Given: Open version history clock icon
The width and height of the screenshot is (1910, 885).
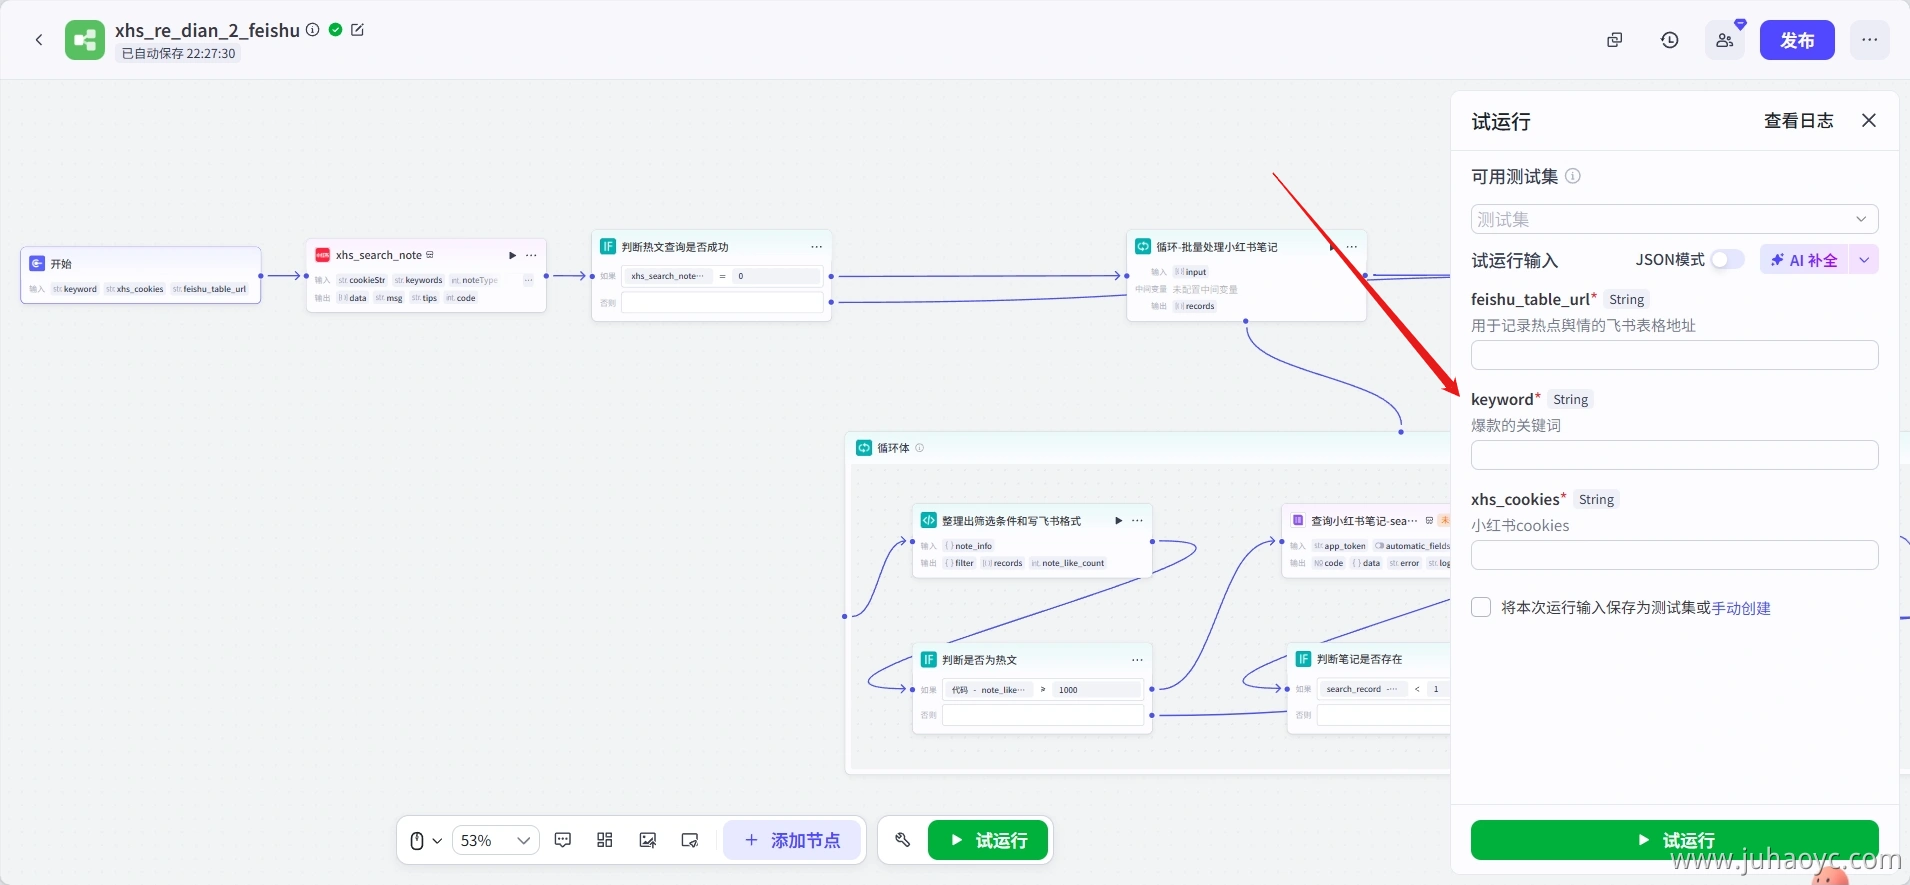Looking at the screenshot, I should (x=1670, y=40).
